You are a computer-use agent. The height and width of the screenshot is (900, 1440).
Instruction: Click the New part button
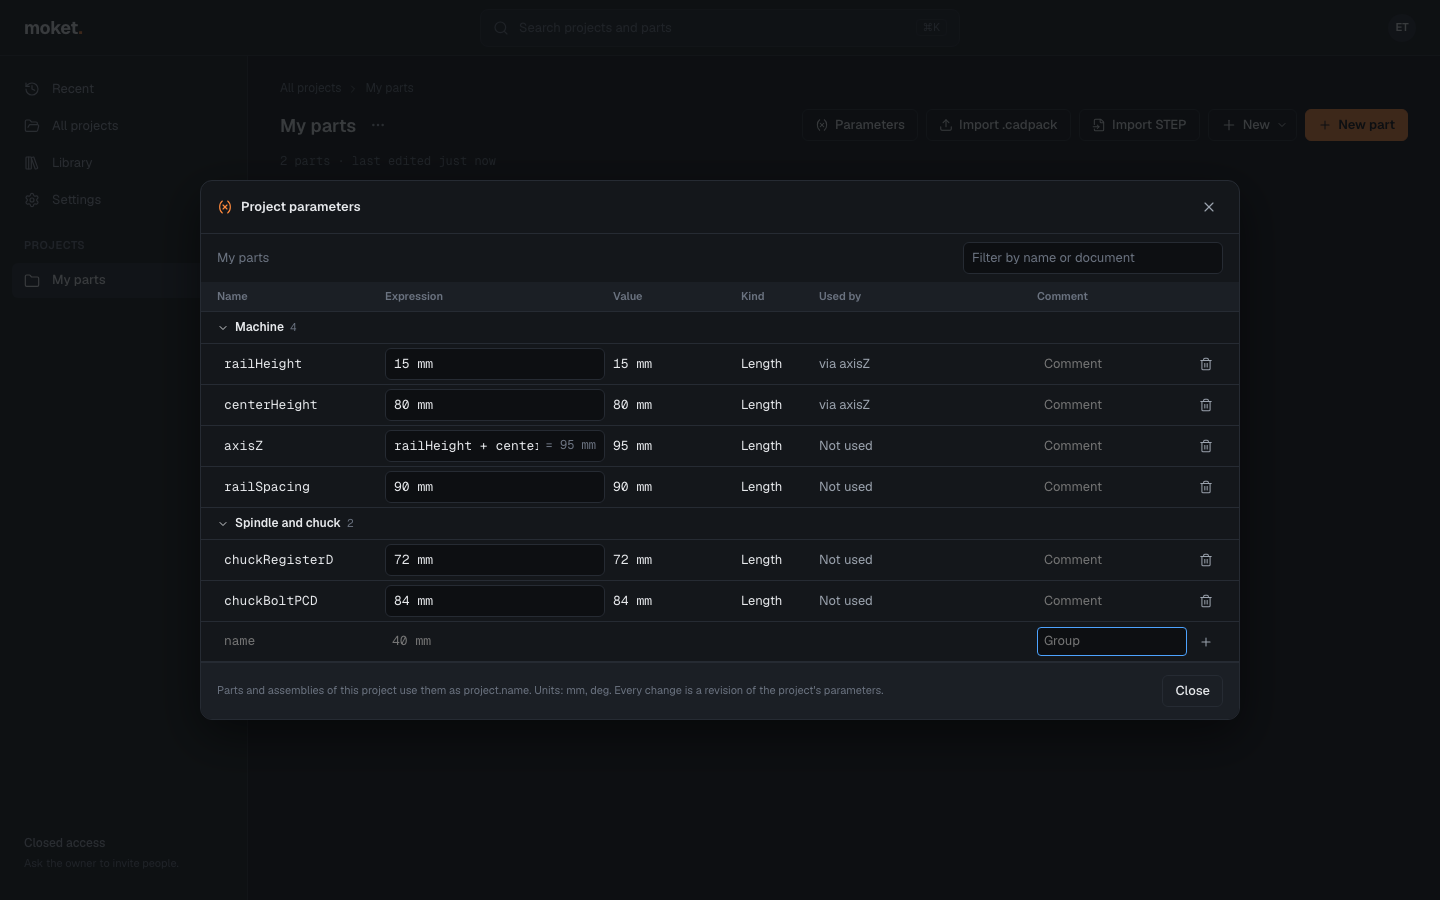pos(1356,125)
